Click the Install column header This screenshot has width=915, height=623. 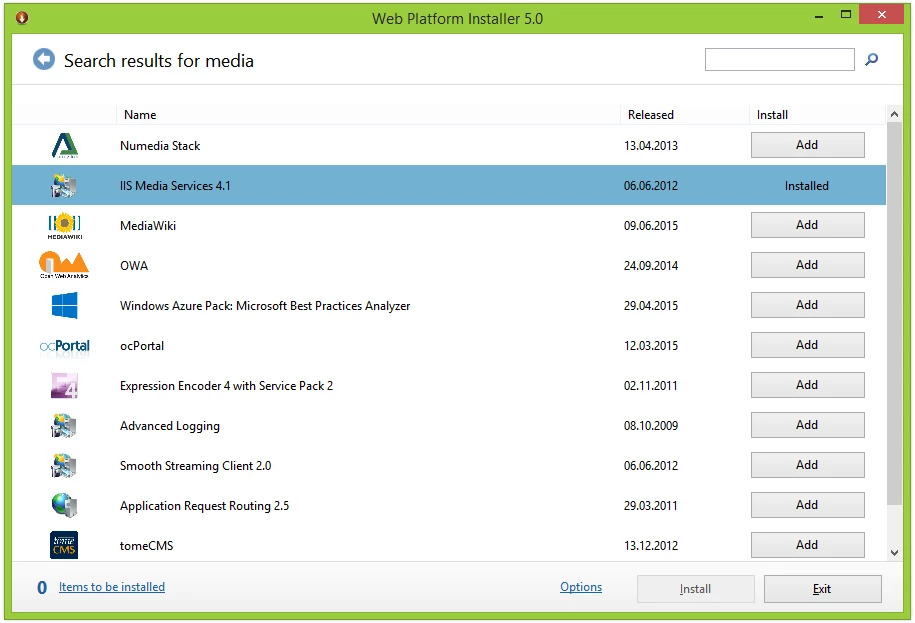(817, 115)
